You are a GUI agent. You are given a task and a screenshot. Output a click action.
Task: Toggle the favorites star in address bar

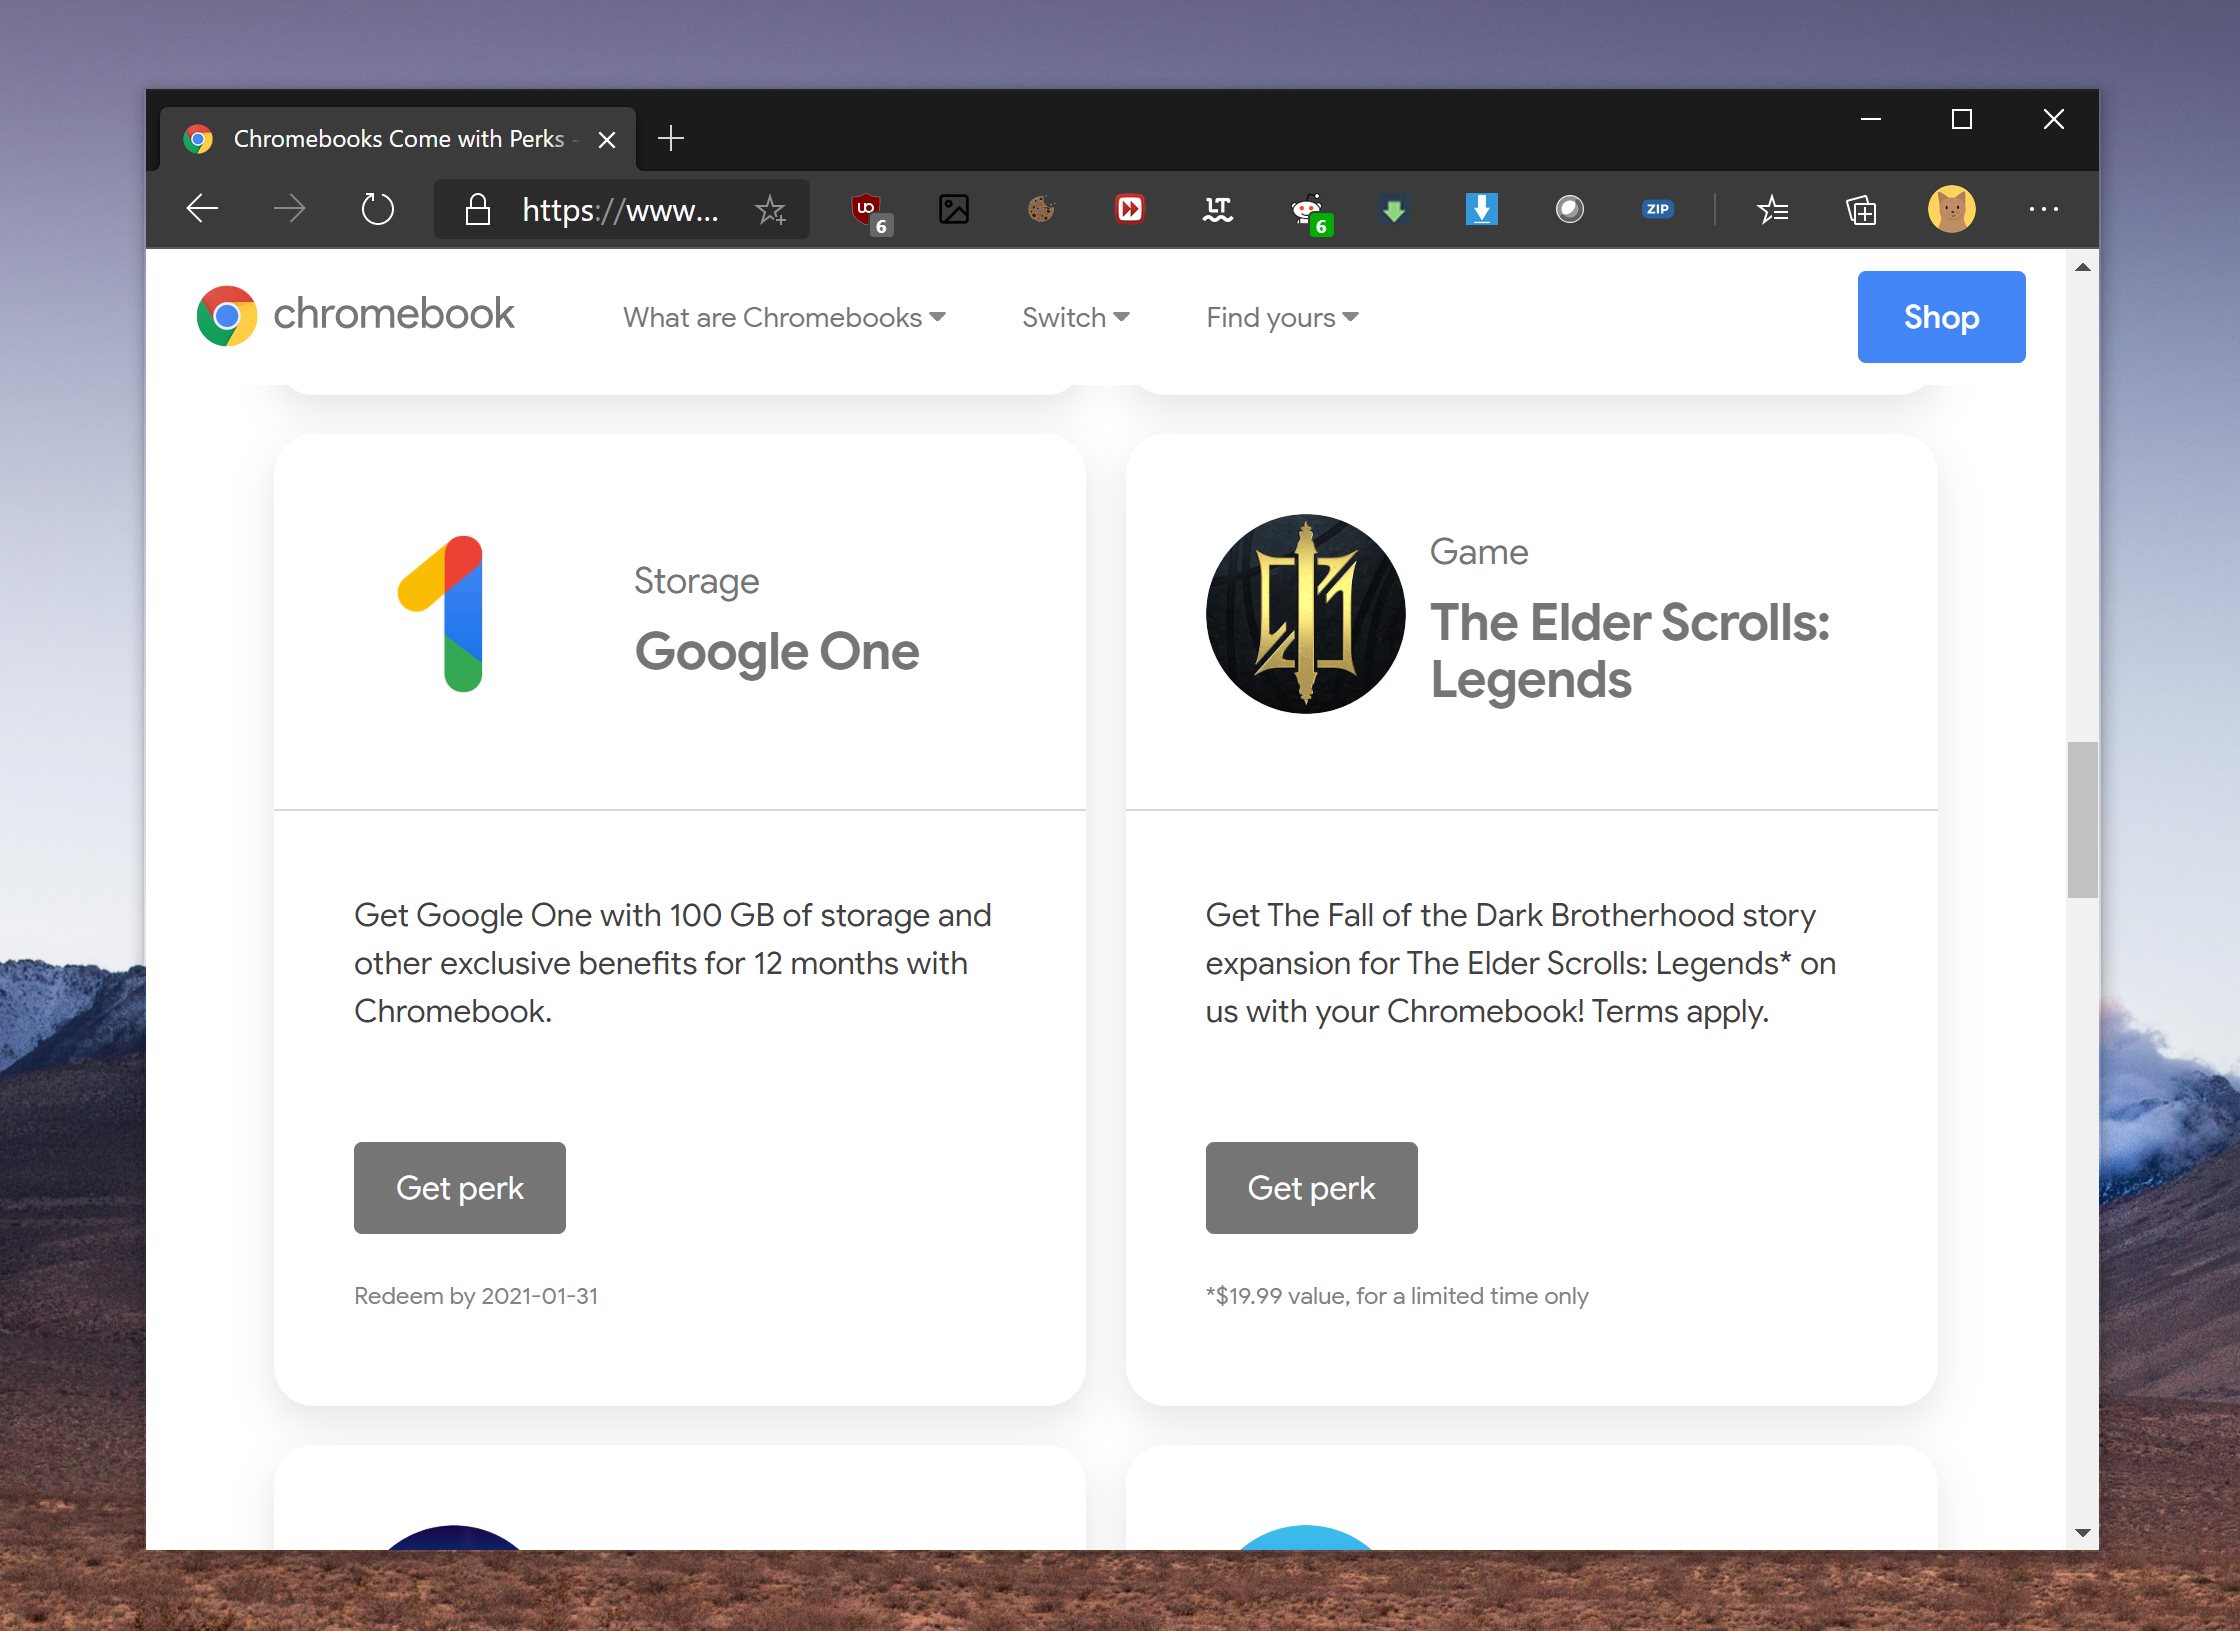pos(771,209)
